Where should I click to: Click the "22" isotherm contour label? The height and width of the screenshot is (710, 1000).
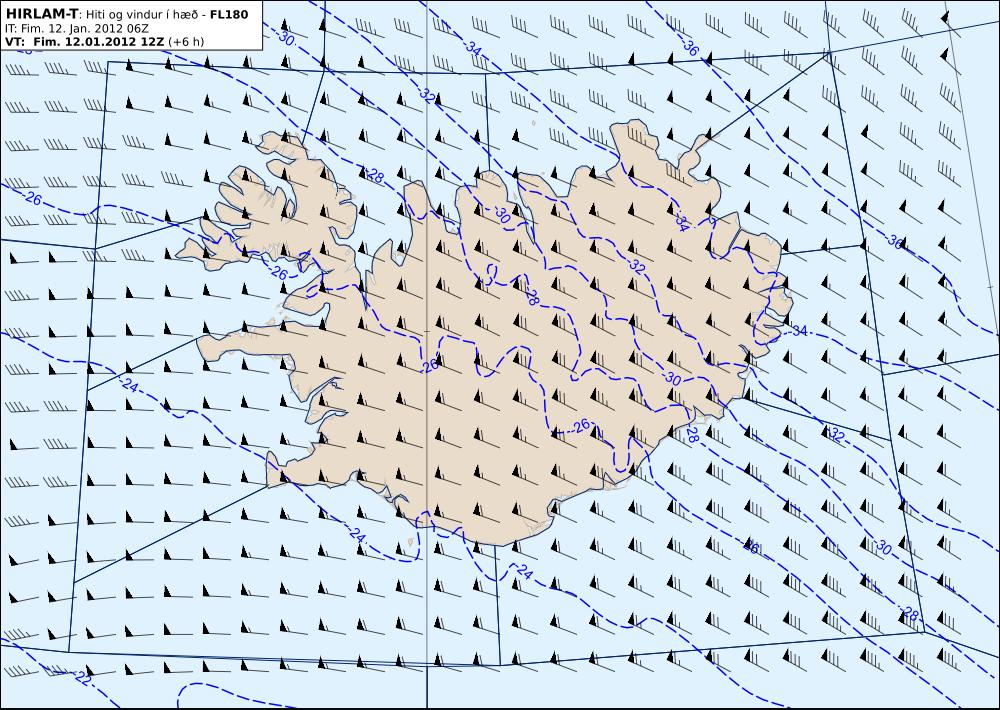(x=84, y=679)
